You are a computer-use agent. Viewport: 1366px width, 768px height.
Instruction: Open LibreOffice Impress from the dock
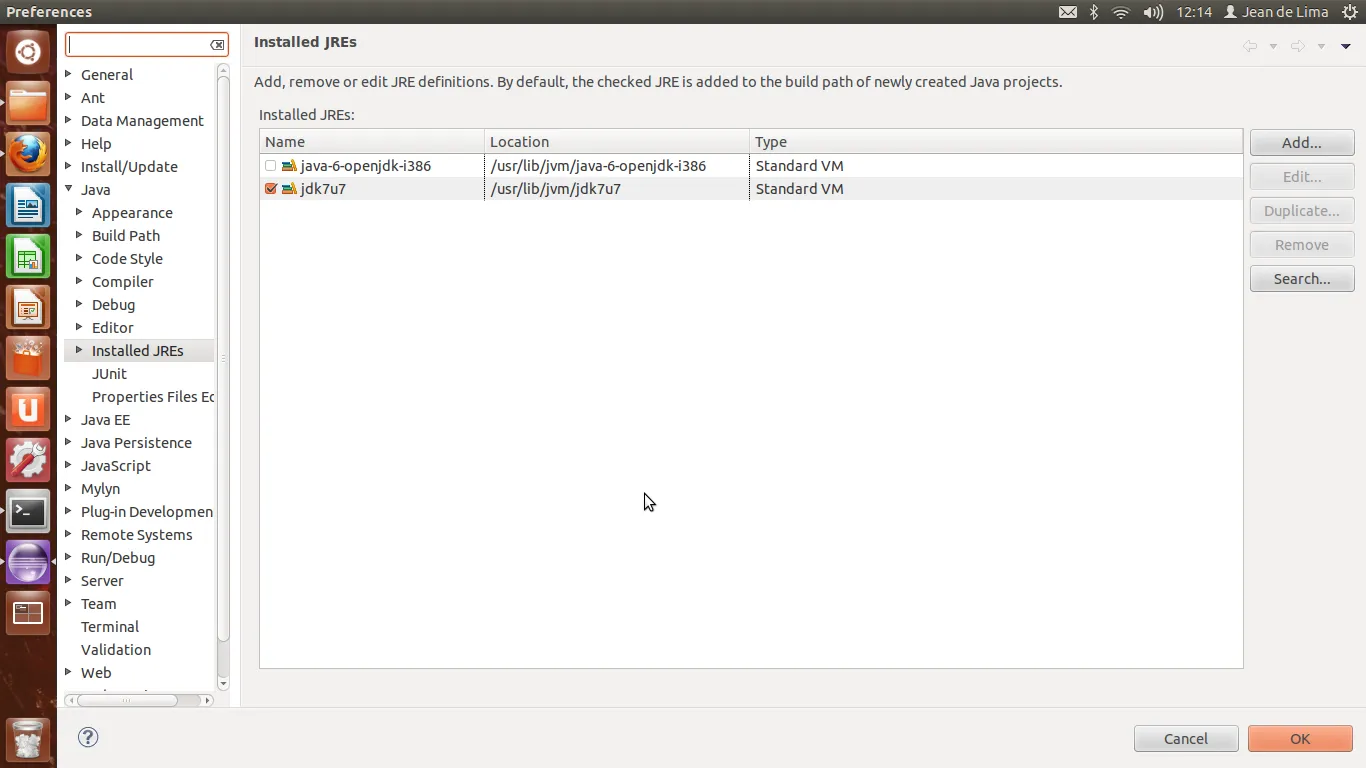(28, 309)
